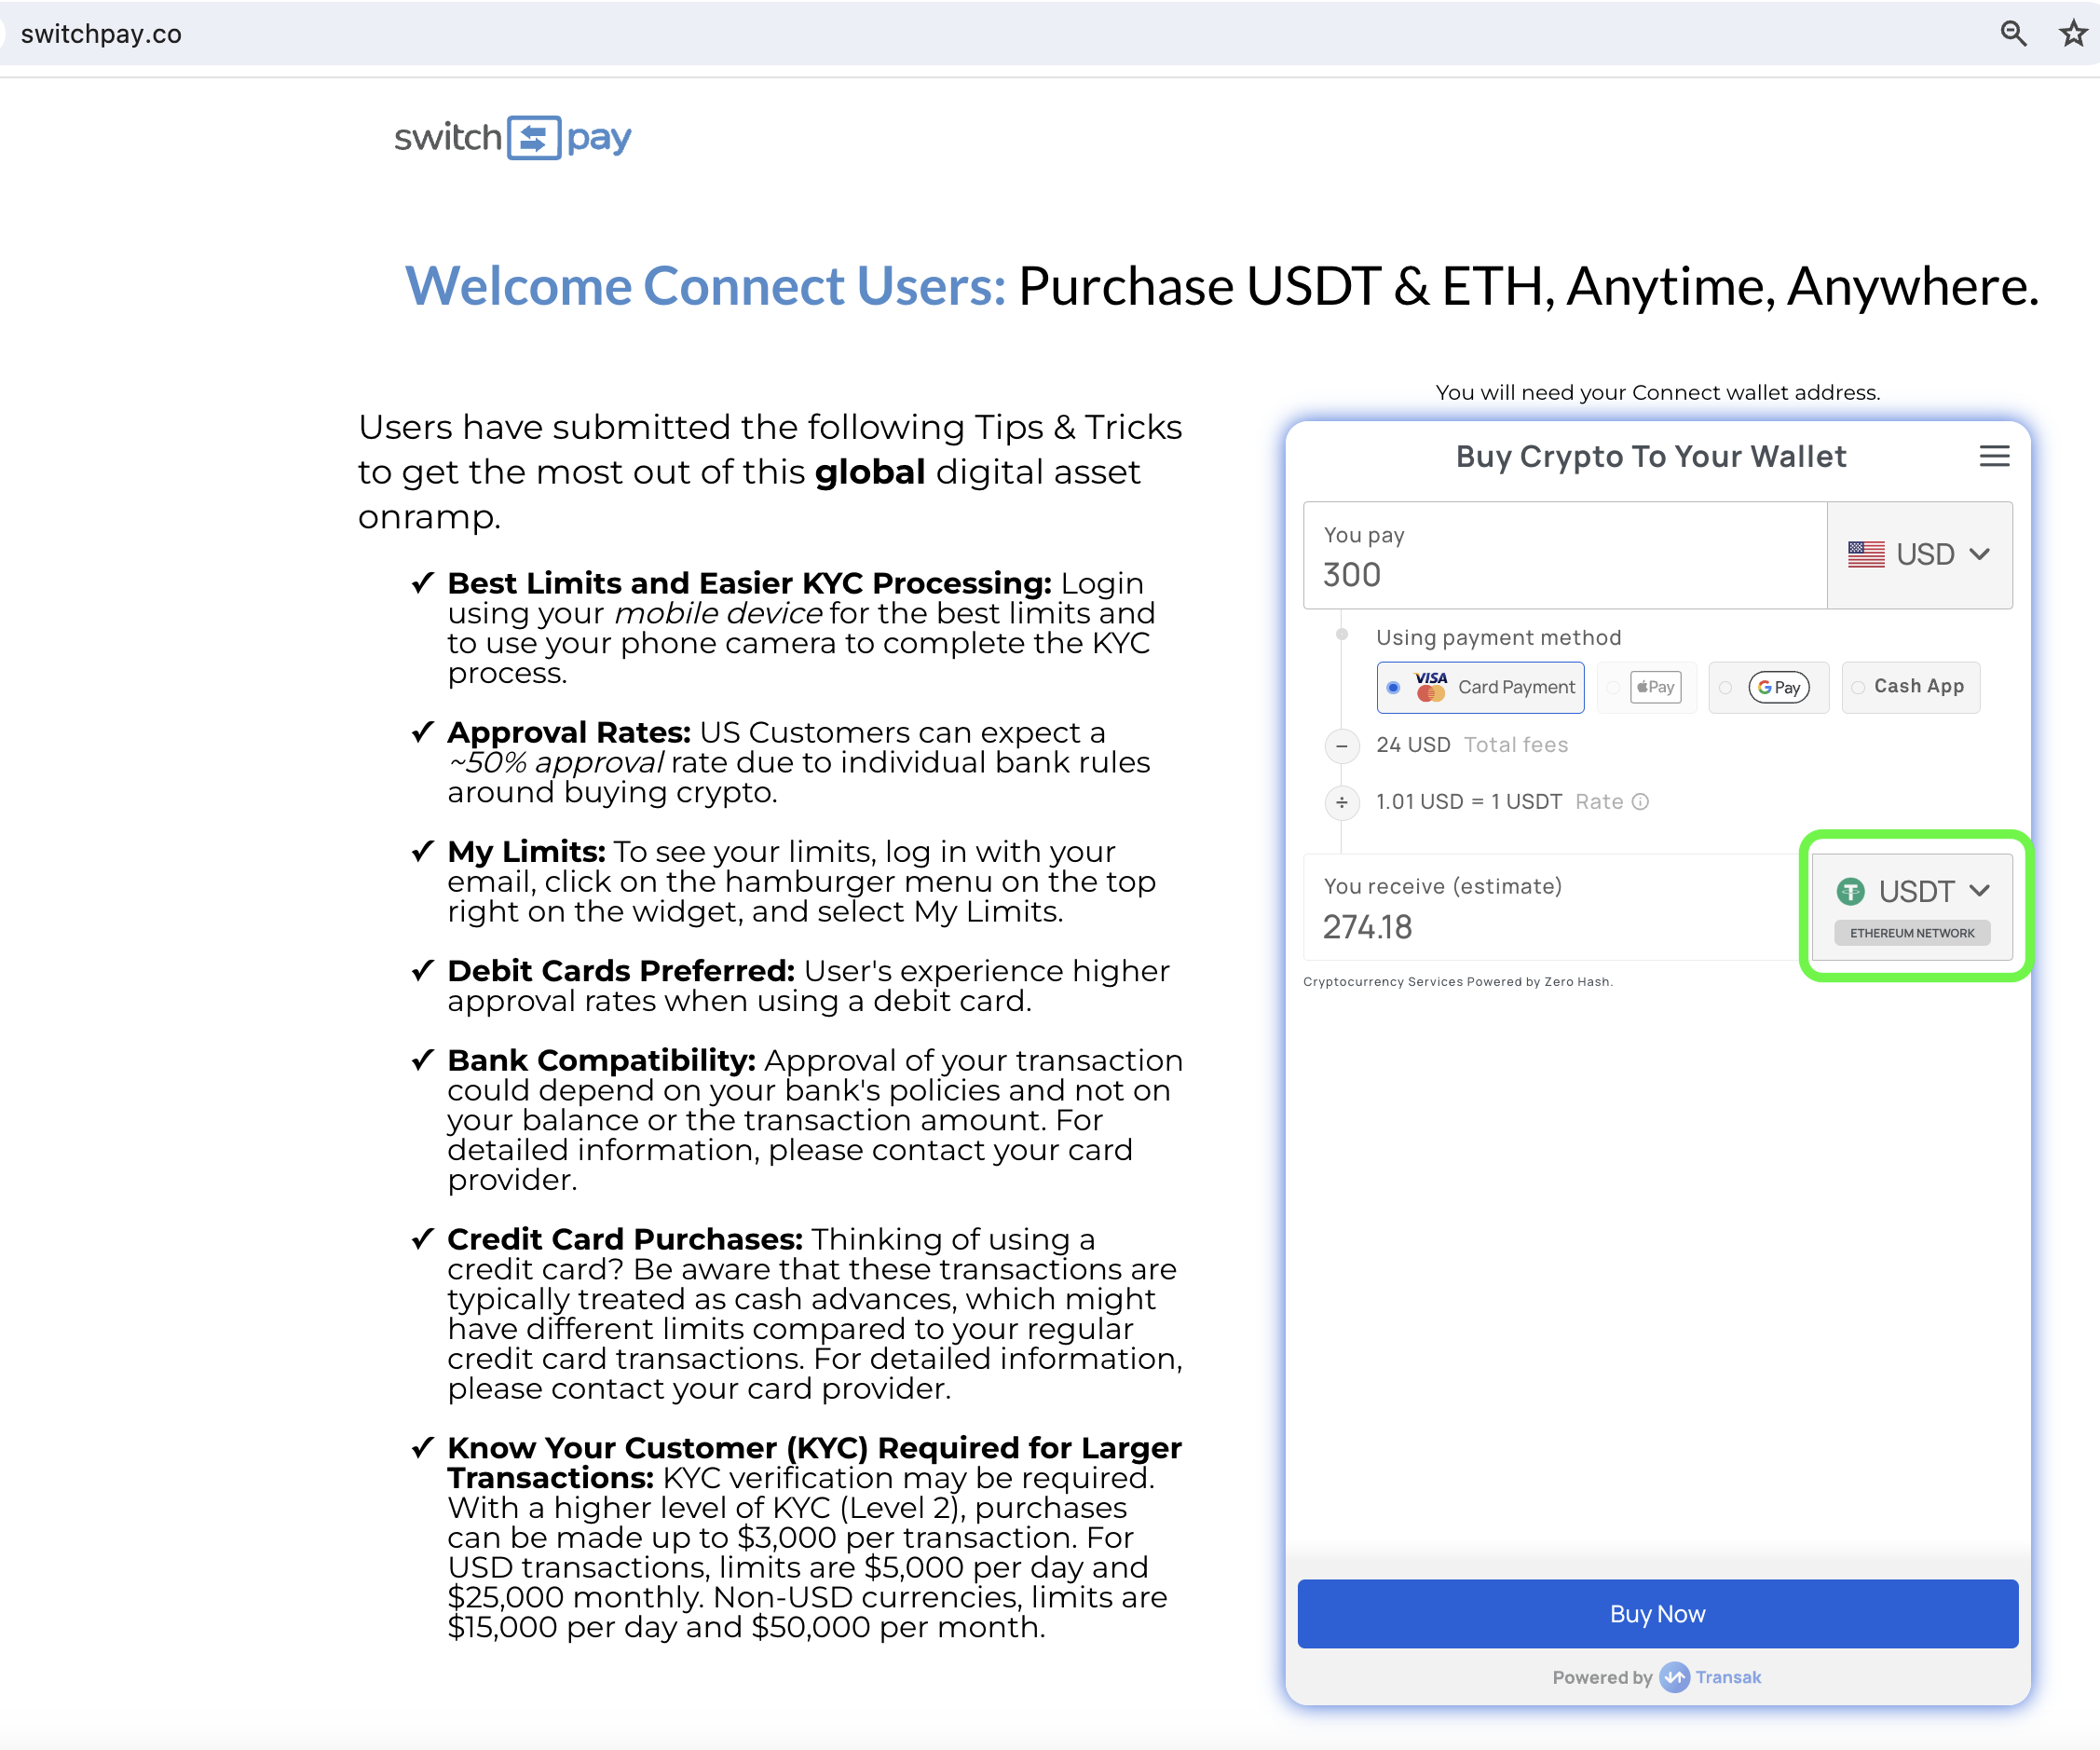
Task: Select Cash App payment method
Action: pyautogui.click(x=1910, y=687)
